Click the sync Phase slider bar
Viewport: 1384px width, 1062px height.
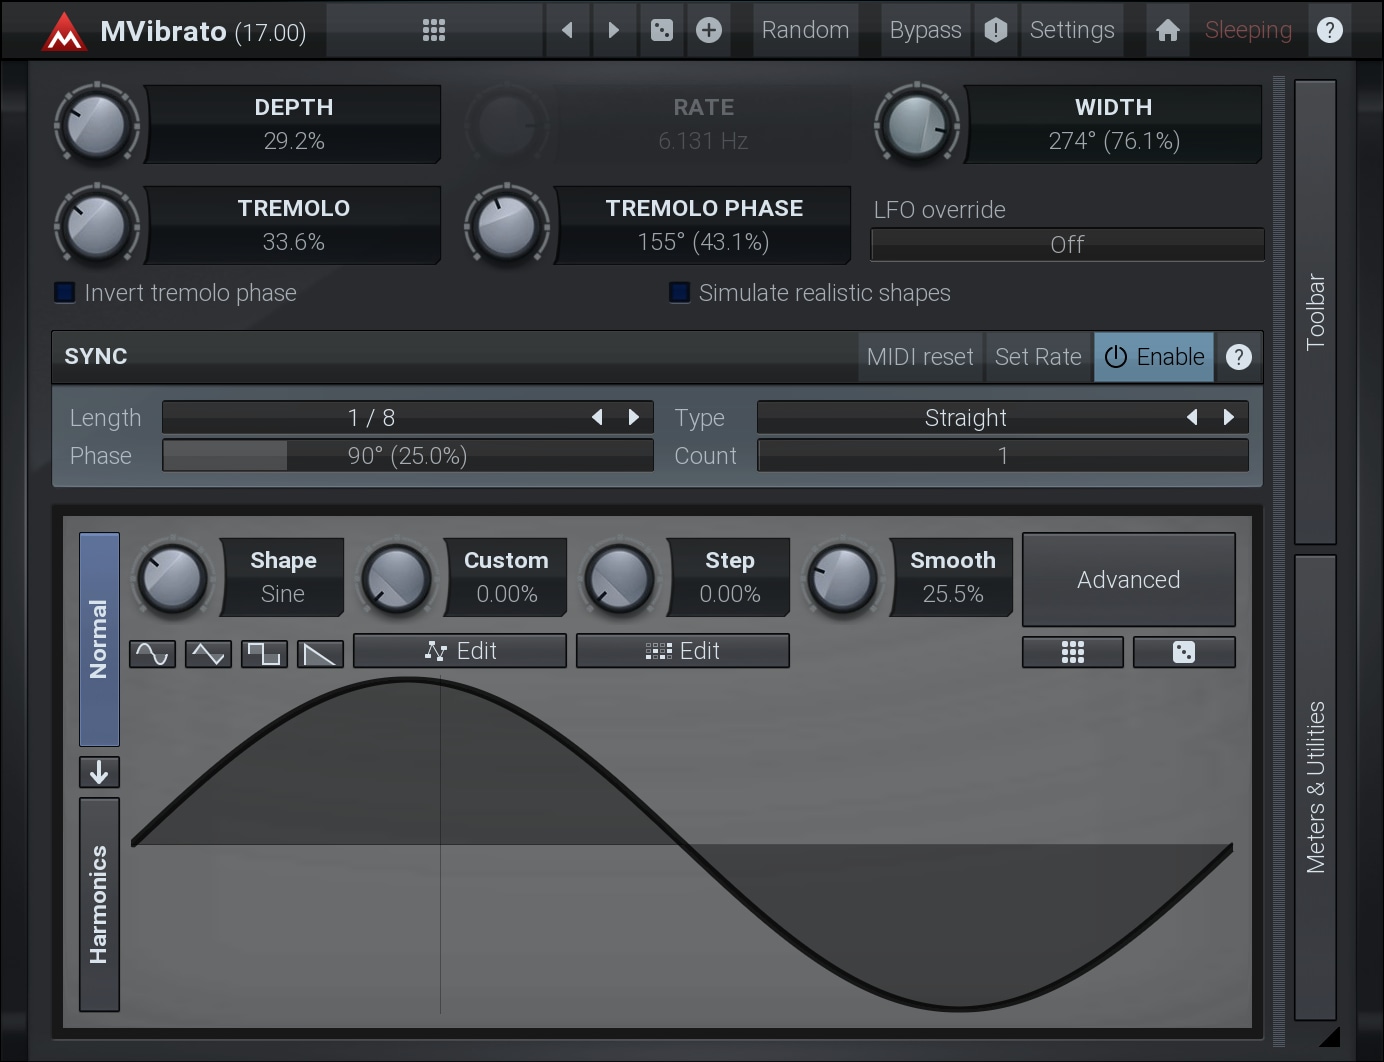(x=407, y=456)
